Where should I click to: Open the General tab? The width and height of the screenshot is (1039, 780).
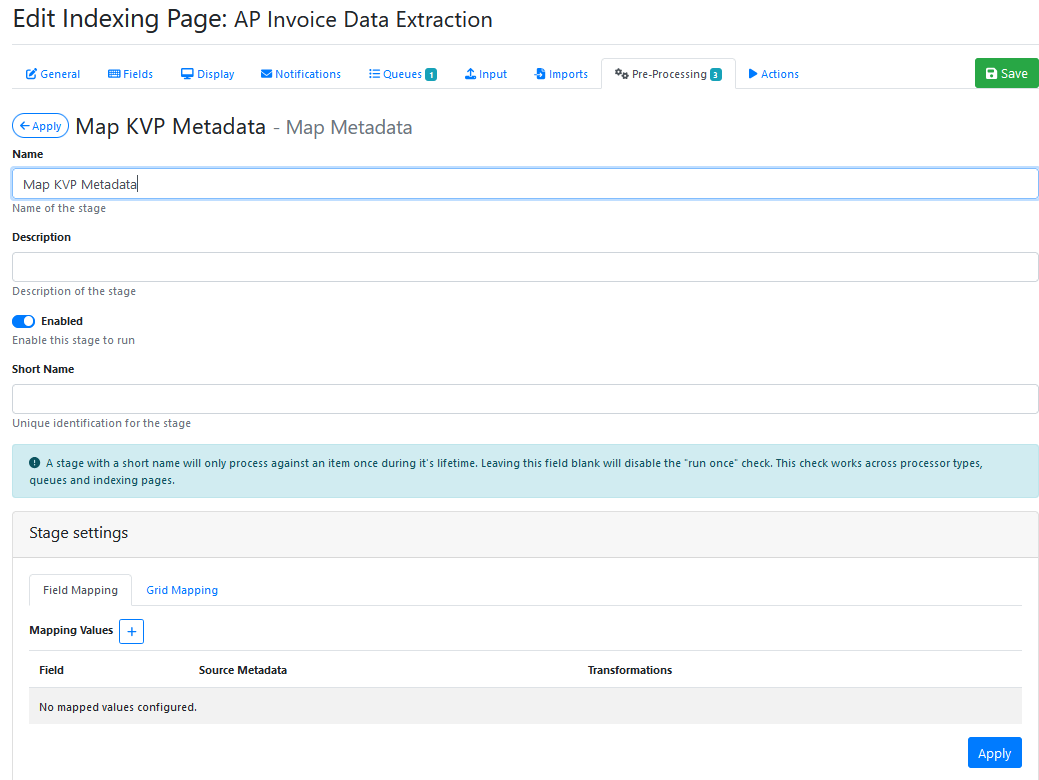(53, 74)
